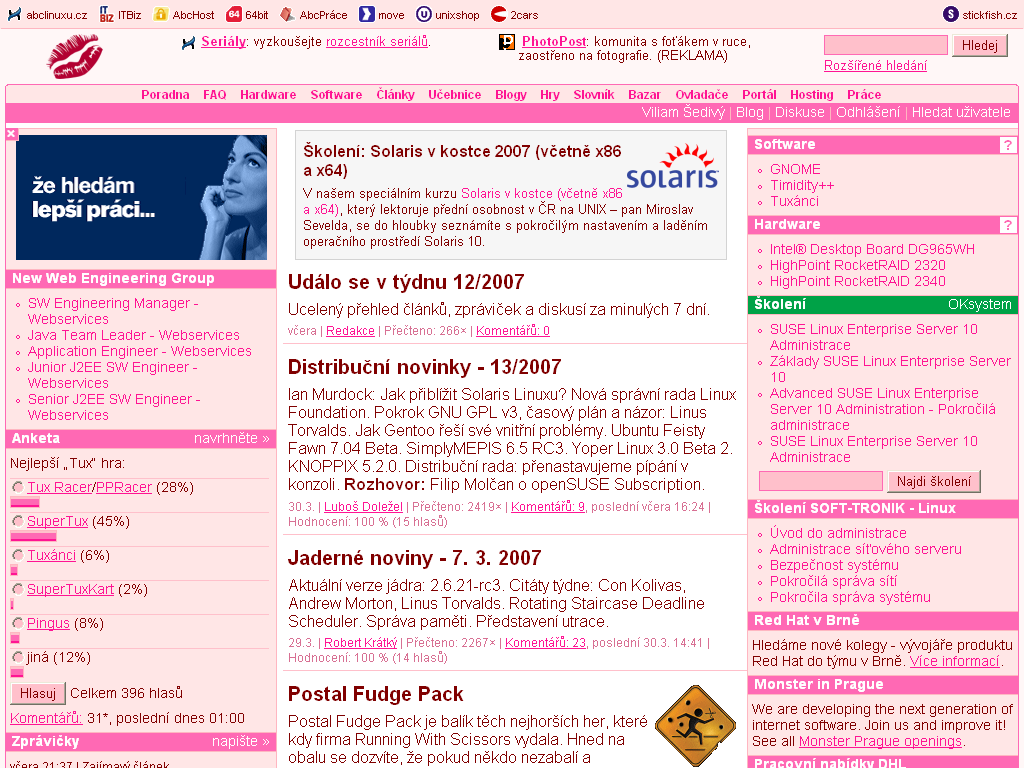Close the job advertisement banner
The image size is (1024, 768).
coord(11,134)
